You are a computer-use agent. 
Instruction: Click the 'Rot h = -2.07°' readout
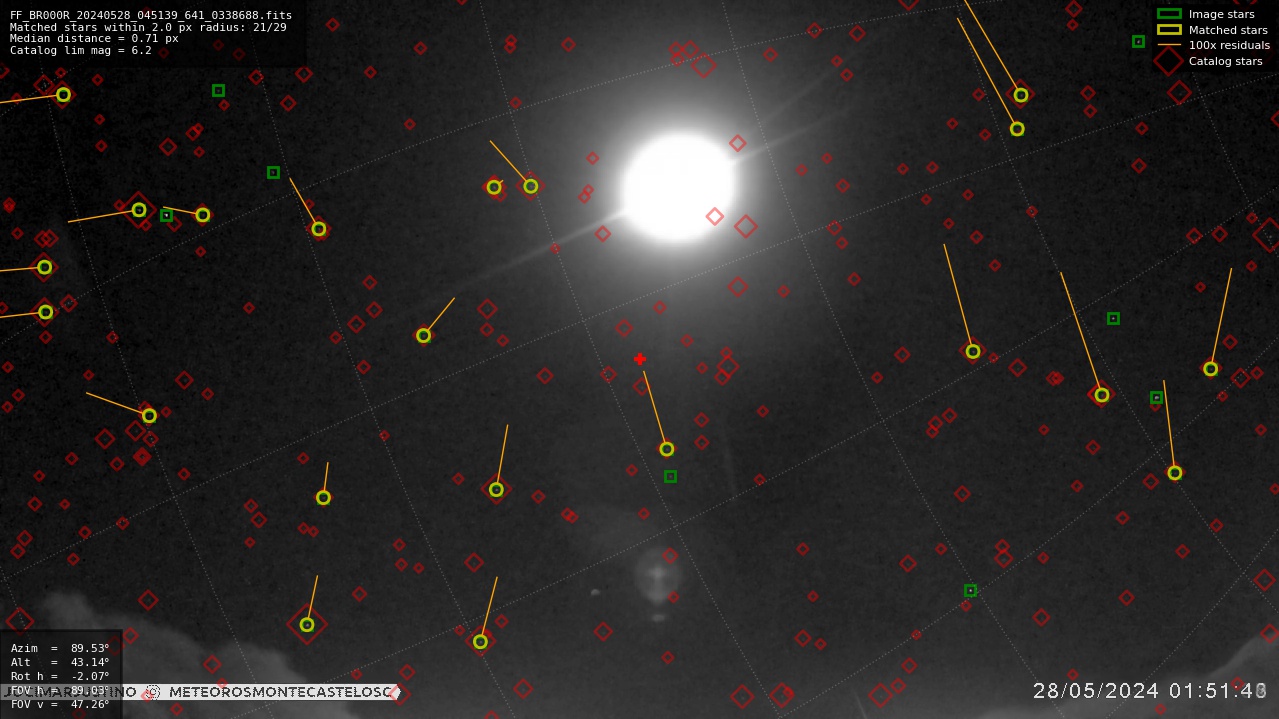[60, 676]
